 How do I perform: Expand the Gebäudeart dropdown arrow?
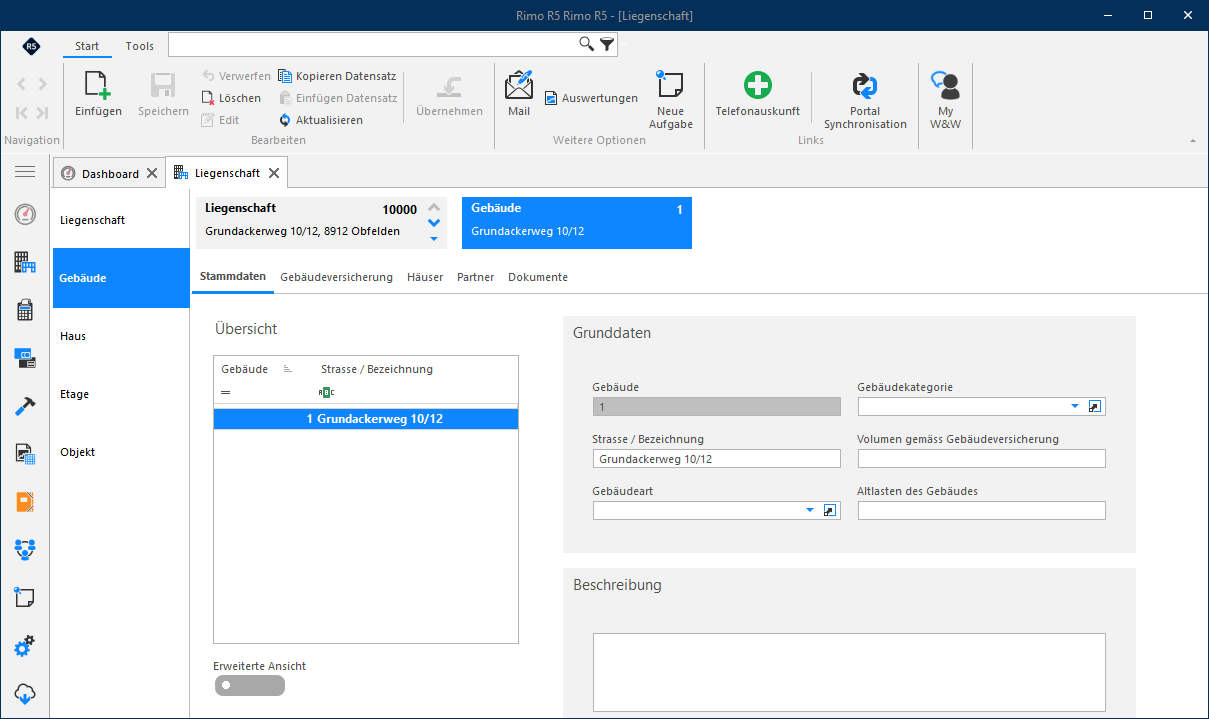(x=810, y=510)
